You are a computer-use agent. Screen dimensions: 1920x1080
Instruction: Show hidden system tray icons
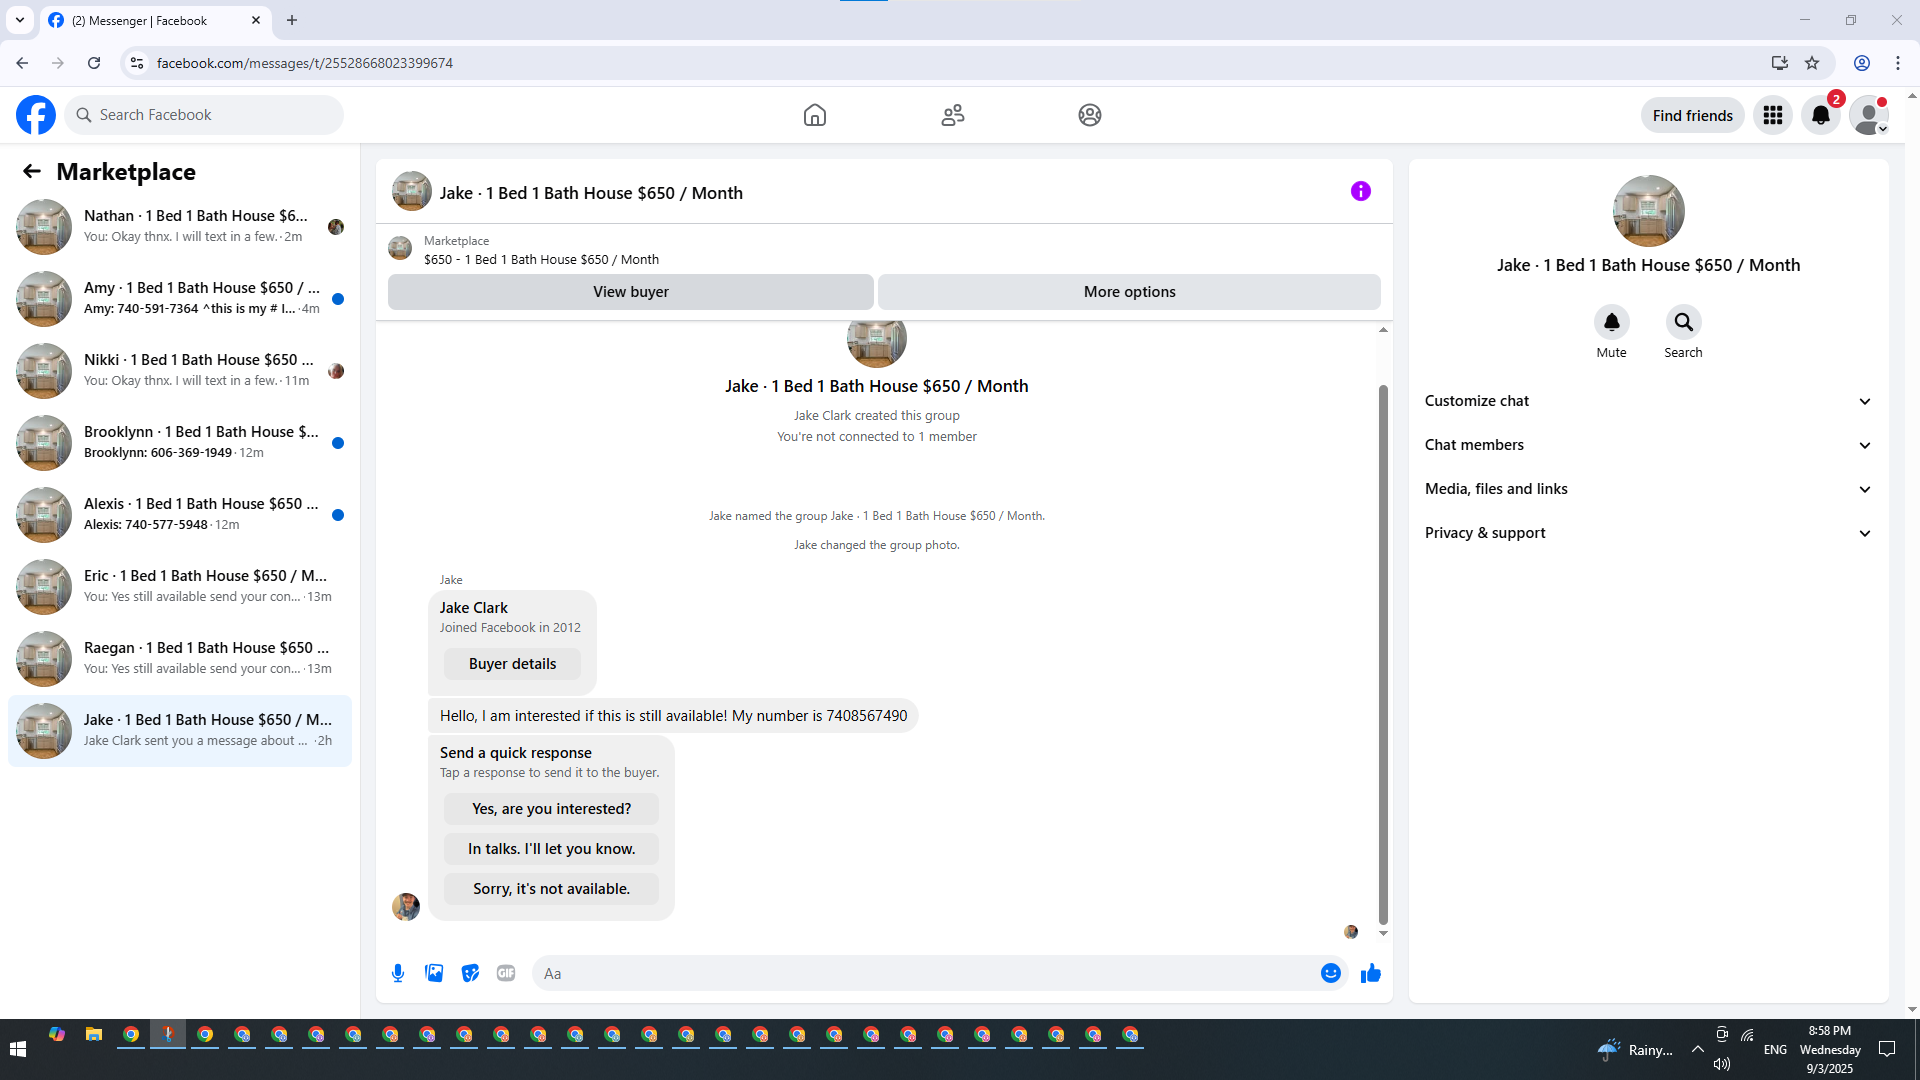pyautogui.click(x=1698, y=1049)
